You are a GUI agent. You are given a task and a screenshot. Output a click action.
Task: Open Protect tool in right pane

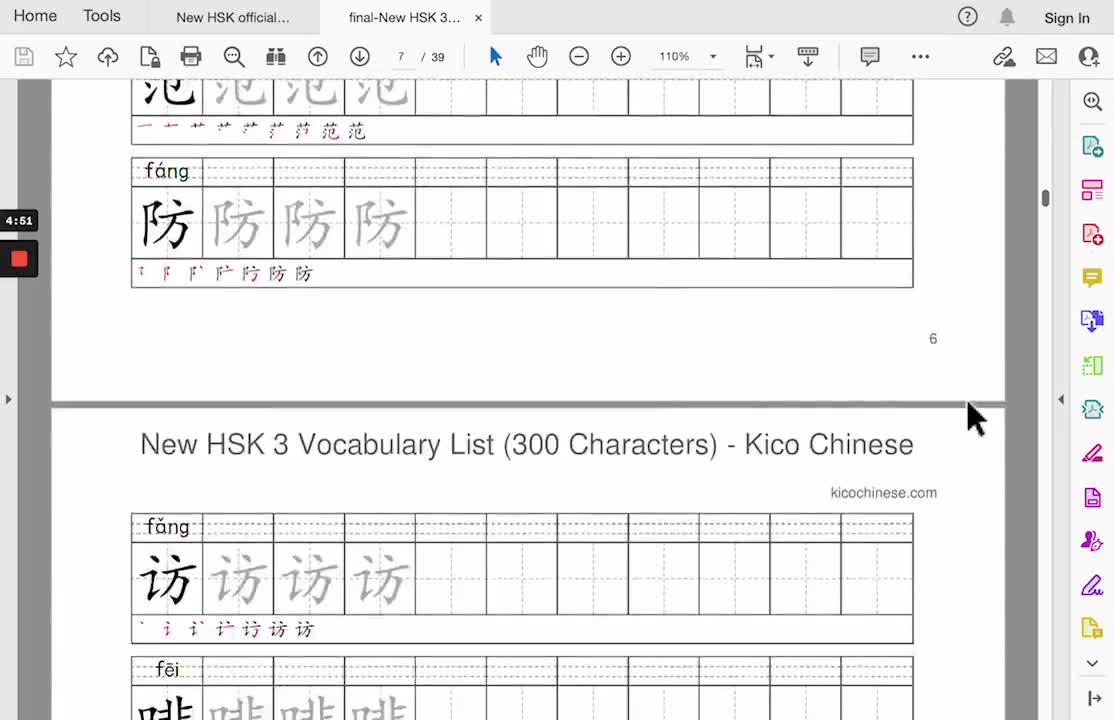tap(1092, 497)
